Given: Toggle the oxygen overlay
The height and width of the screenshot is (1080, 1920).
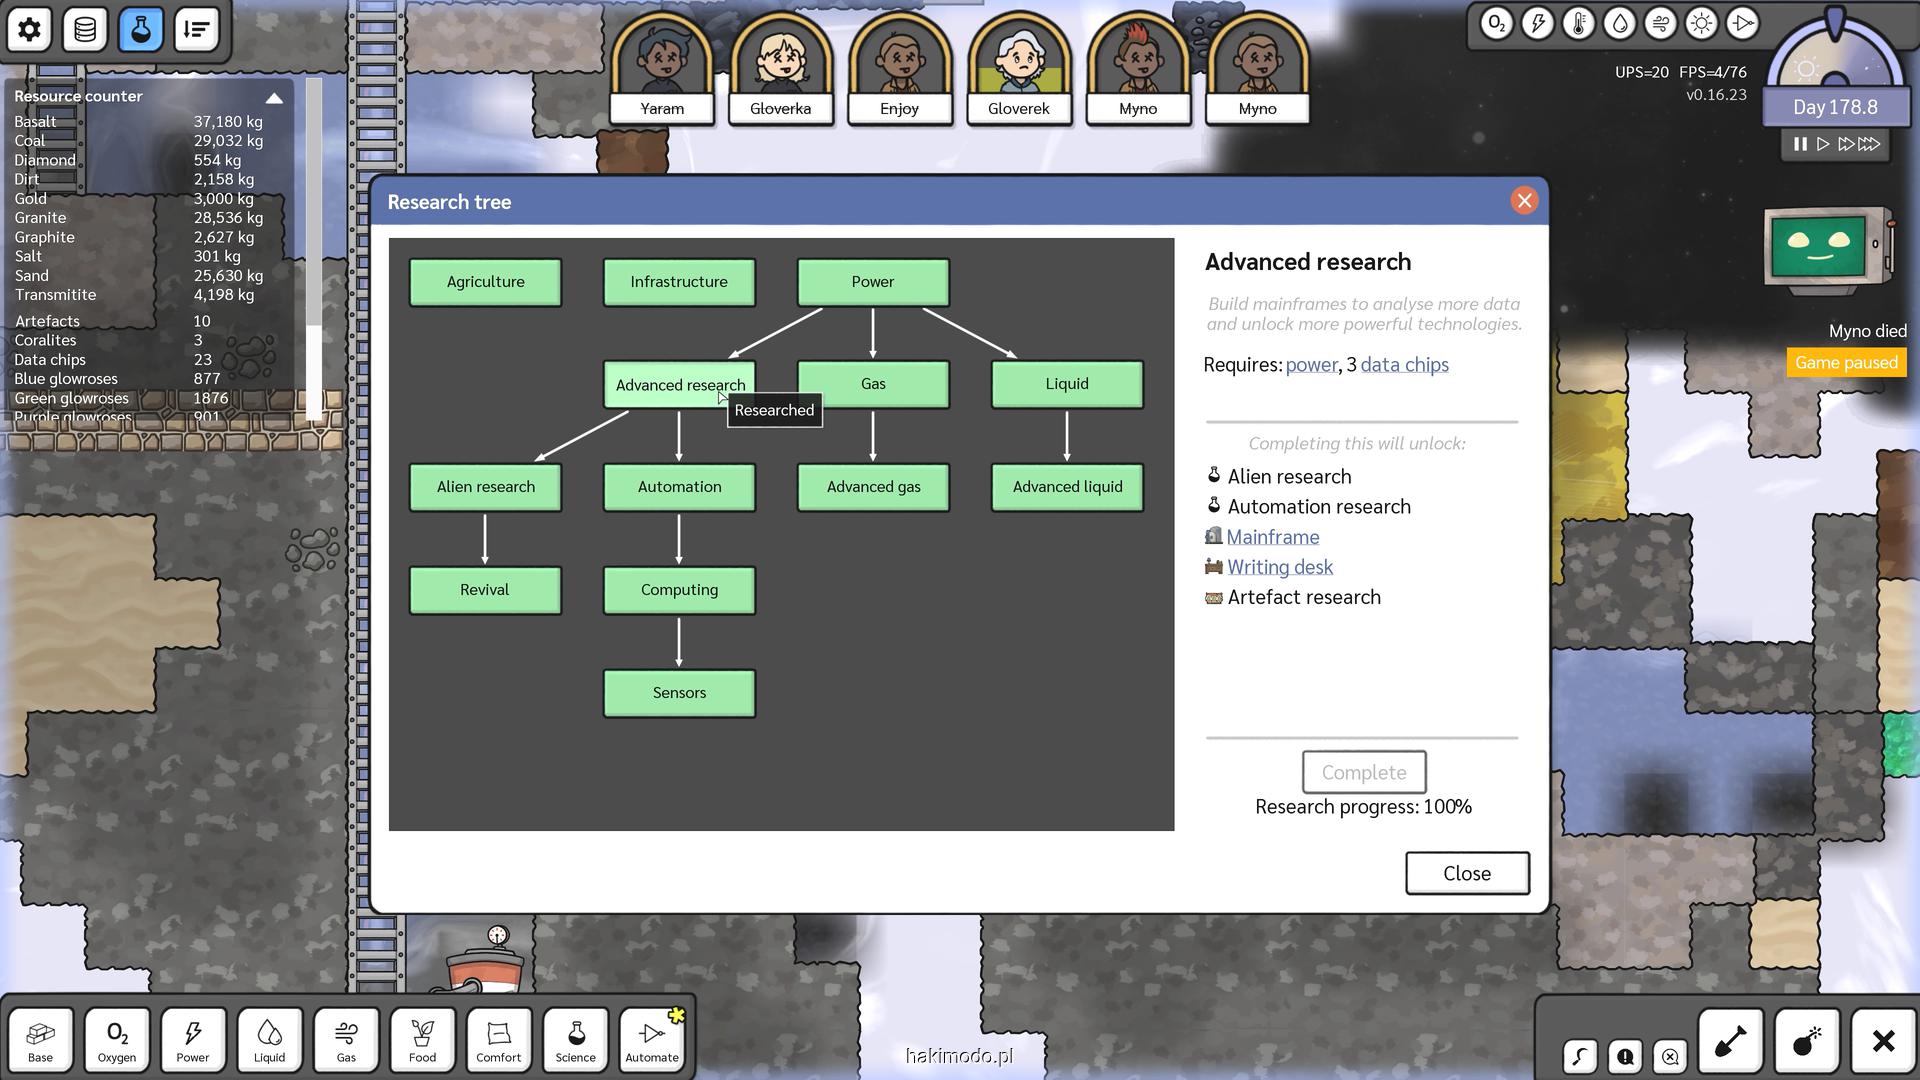Looking at the screenshot, I should (x=1496, y=23).
